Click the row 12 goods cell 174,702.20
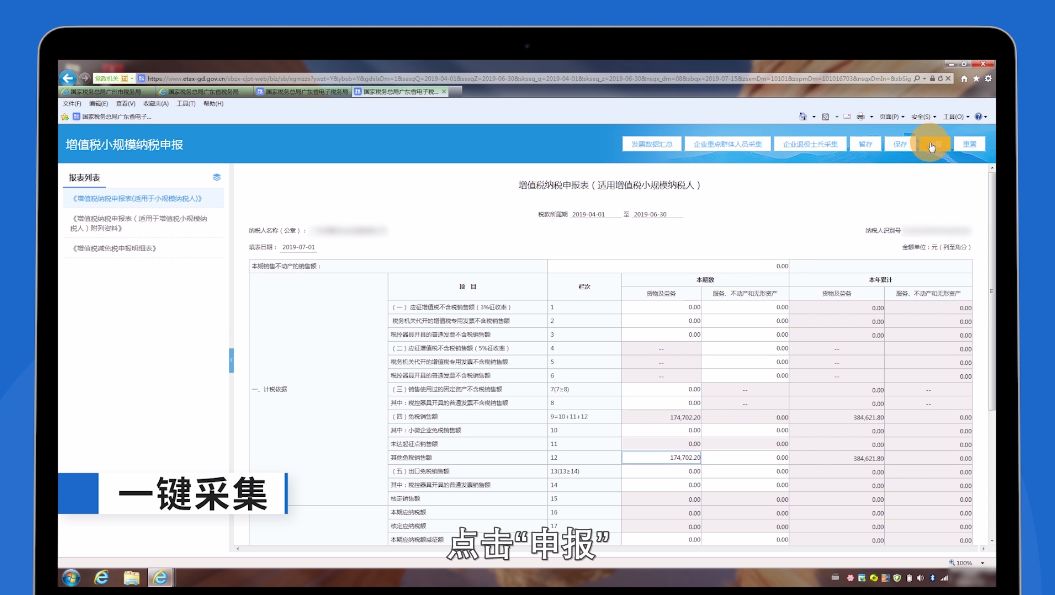 [661, 458]
